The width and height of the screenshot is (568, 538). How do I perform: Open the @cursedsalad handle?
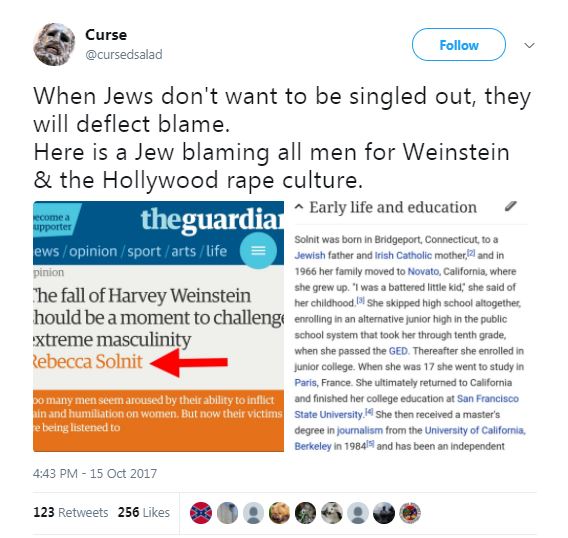coord(124,55)
